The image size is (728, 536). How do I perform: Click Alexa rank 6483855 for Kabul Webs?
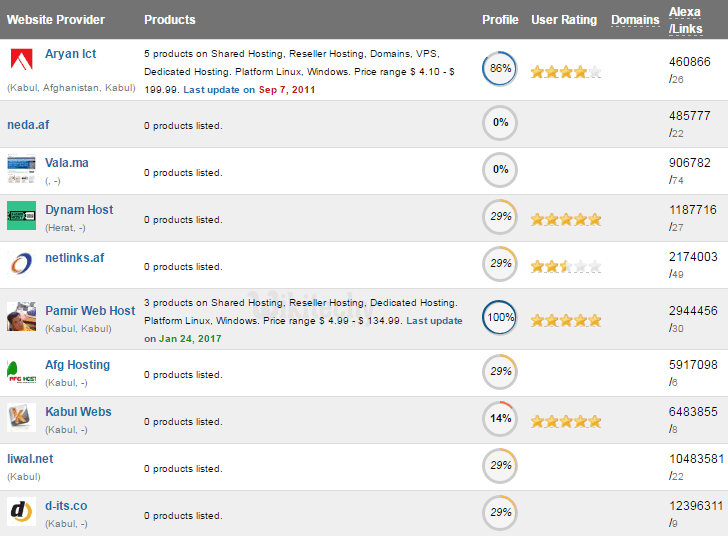pos(693,412)
